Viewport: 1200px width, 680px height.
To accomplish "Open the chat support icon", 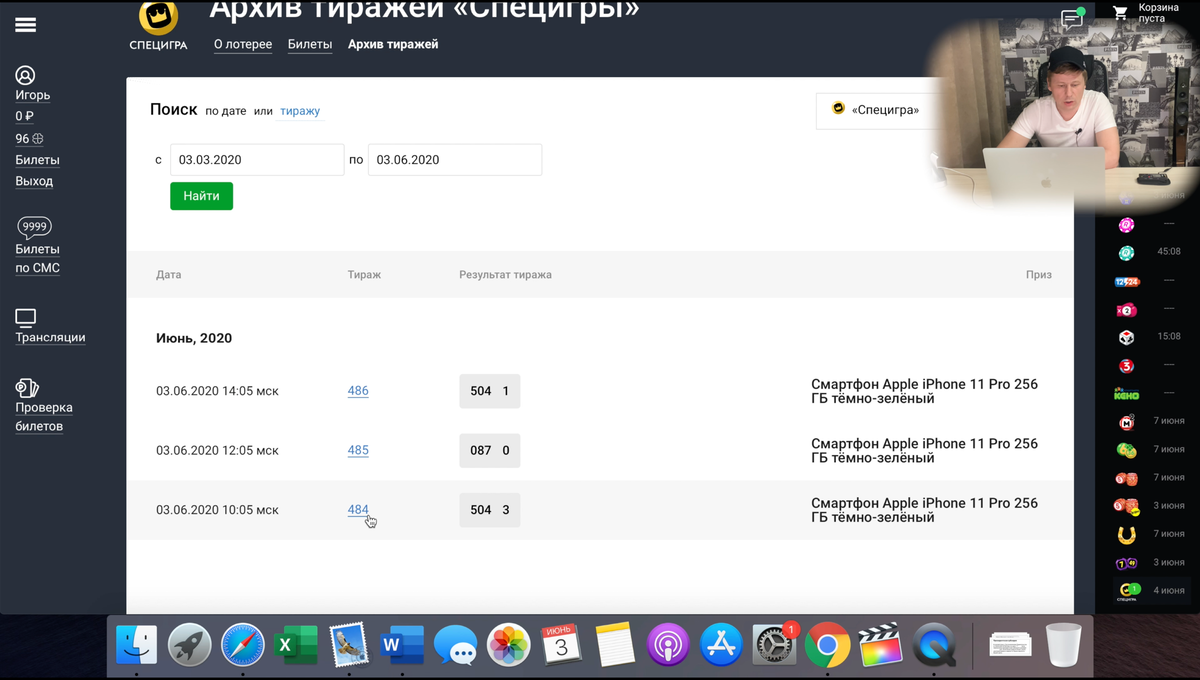I will click(1072, 19).
